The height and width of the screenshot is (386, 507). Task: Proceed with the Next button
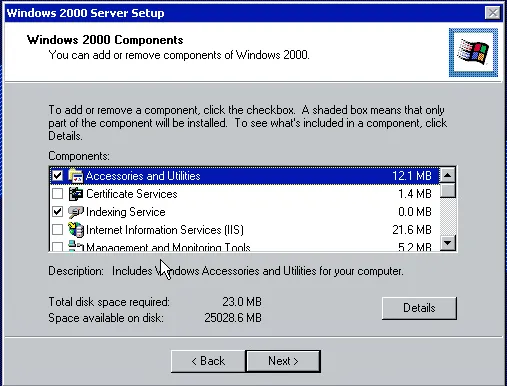(283, 361)
